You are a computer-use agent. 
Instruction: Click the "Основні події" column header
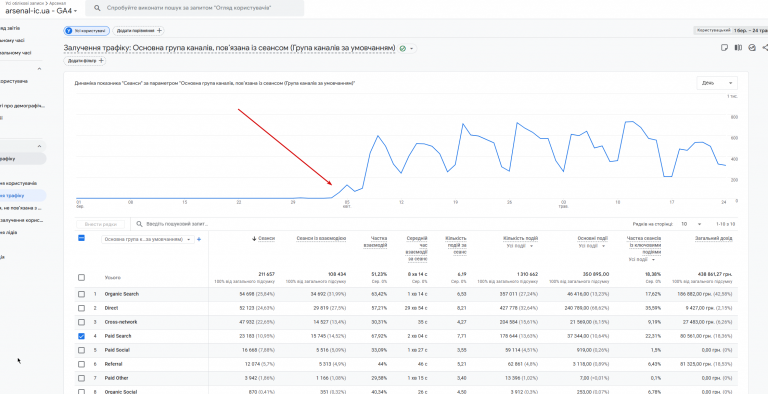(593, 239)
